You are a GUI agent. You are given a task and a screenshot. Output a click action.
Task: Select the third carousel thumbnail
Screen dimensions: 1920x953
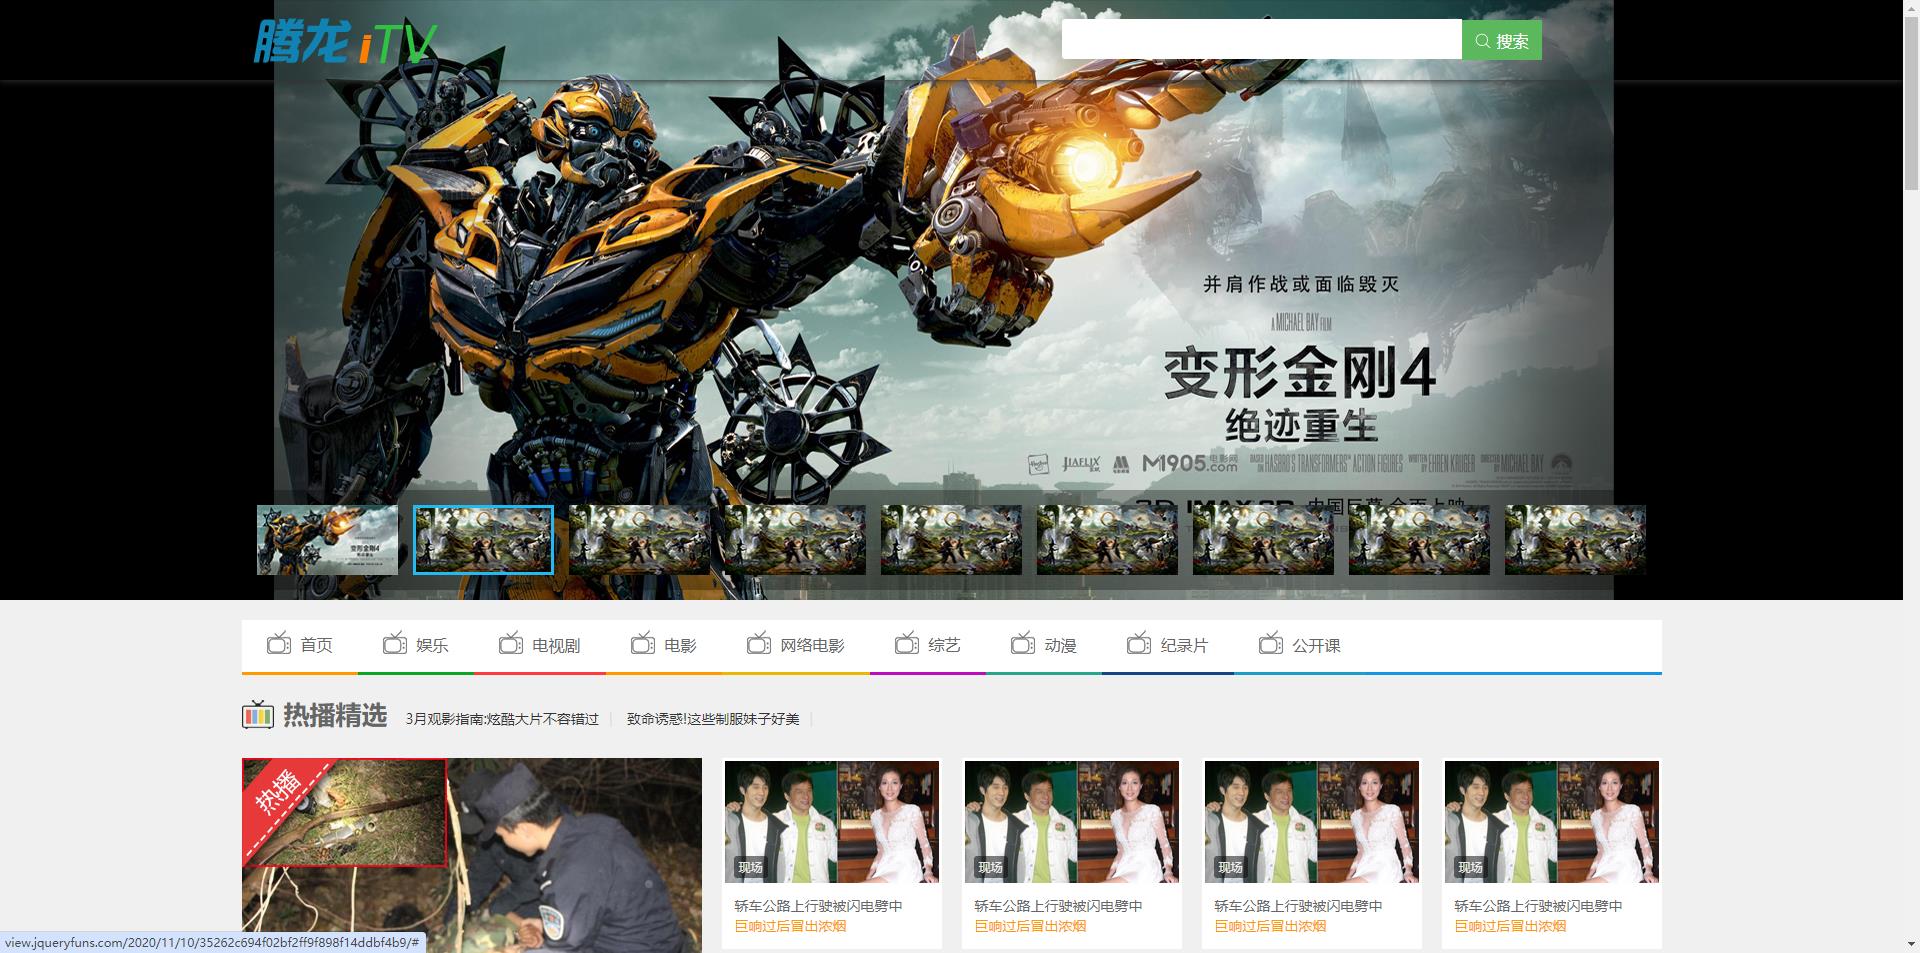coord(639,540)
